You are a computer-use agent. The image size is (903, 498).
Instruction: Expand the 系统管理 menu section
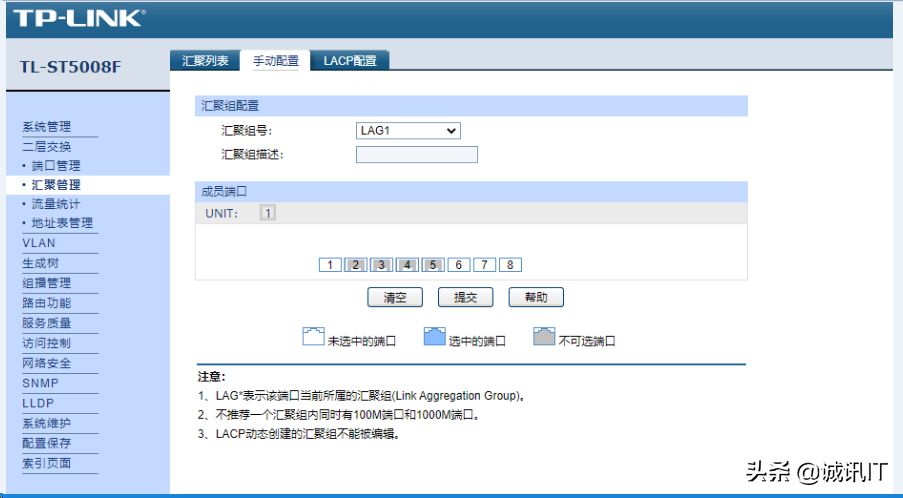click(x=47, y=127)
